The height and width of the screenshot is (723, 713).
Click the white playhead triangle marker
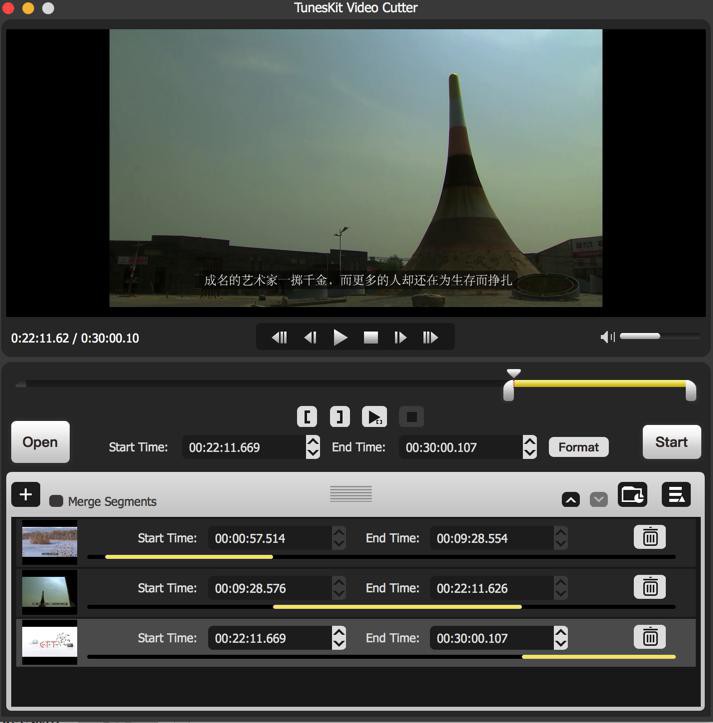pyautogui.click(x=514, y=373)
